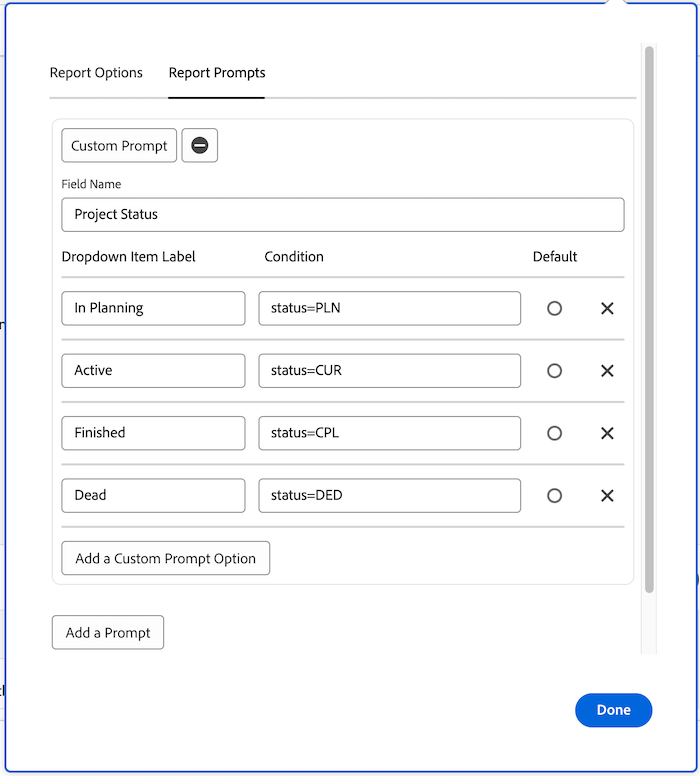Switch to the Report Options tab
Viewport: 700px width, 776px height.
[x=96, y=73]
